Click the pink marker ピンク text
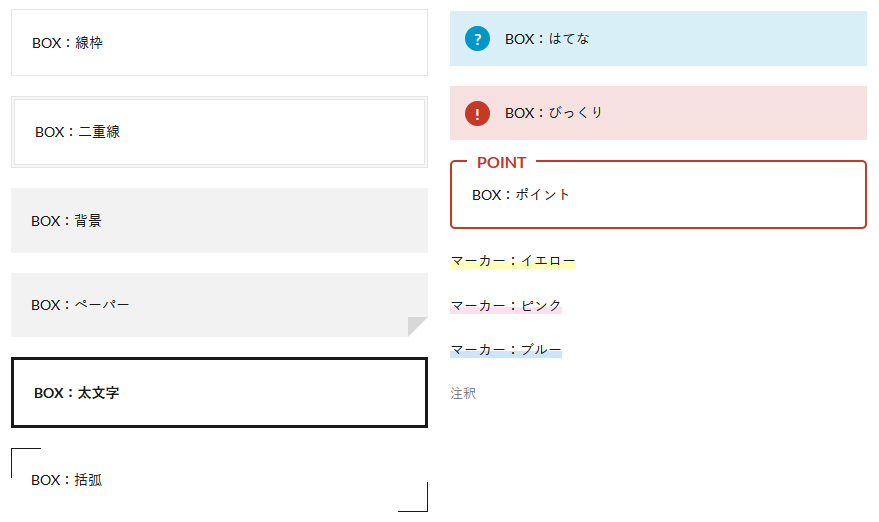This screenshot has width=879, height=522. tap(506, 306)
